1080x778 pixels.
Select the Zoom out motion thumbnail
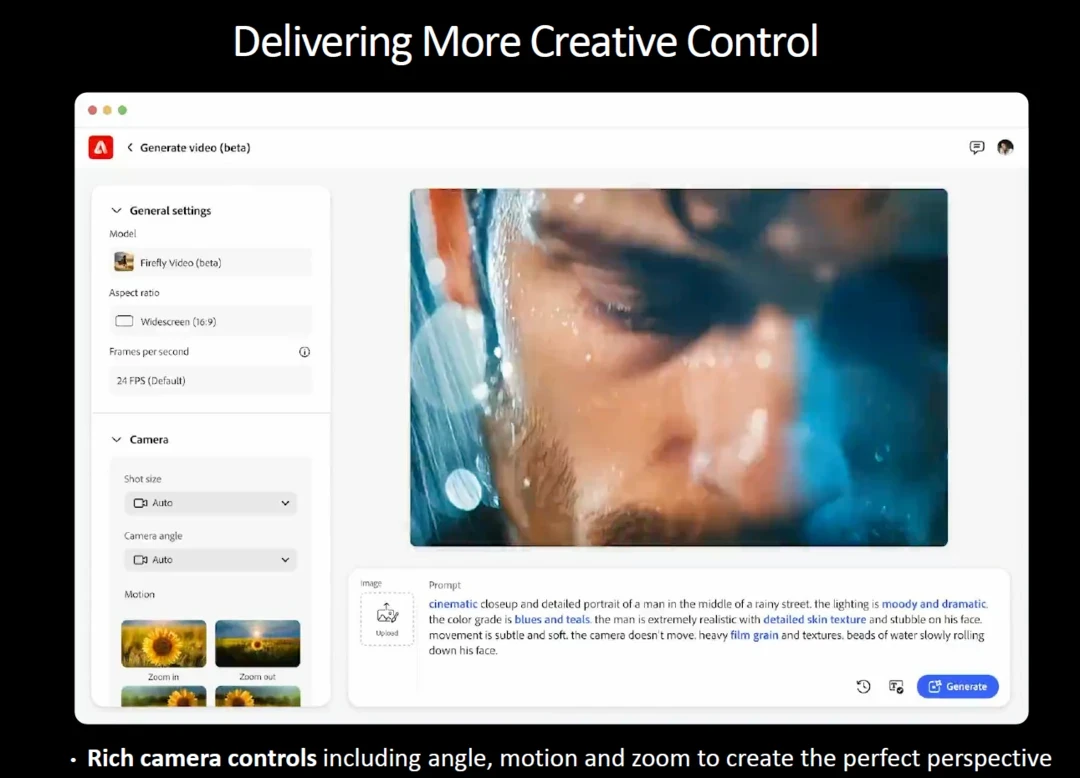[257, 643]
